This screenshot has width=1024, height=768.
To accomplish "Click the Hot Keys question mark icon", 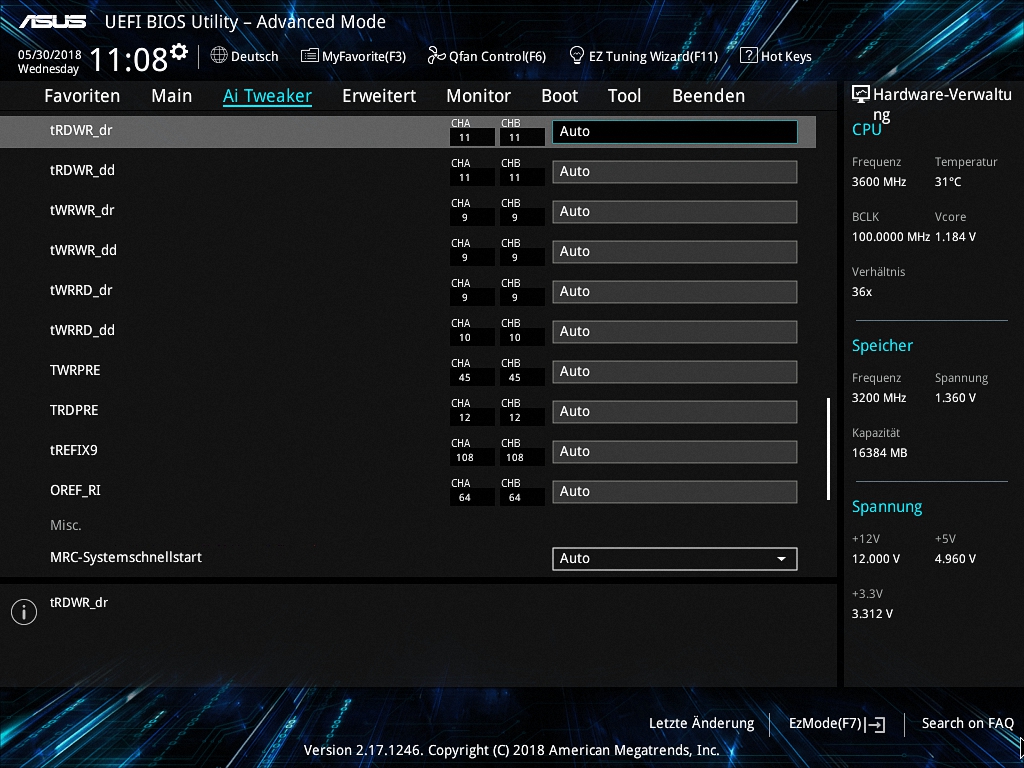I will pyautogui.click(x=748, y=55).
